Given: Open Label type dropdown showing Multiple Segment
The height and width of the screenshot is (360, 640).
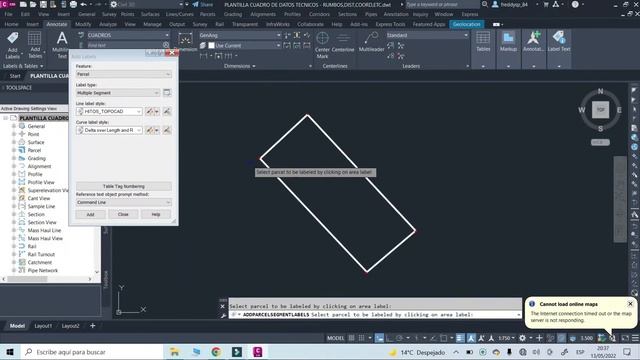Looking at the screenshot, I should pos(118,93).
